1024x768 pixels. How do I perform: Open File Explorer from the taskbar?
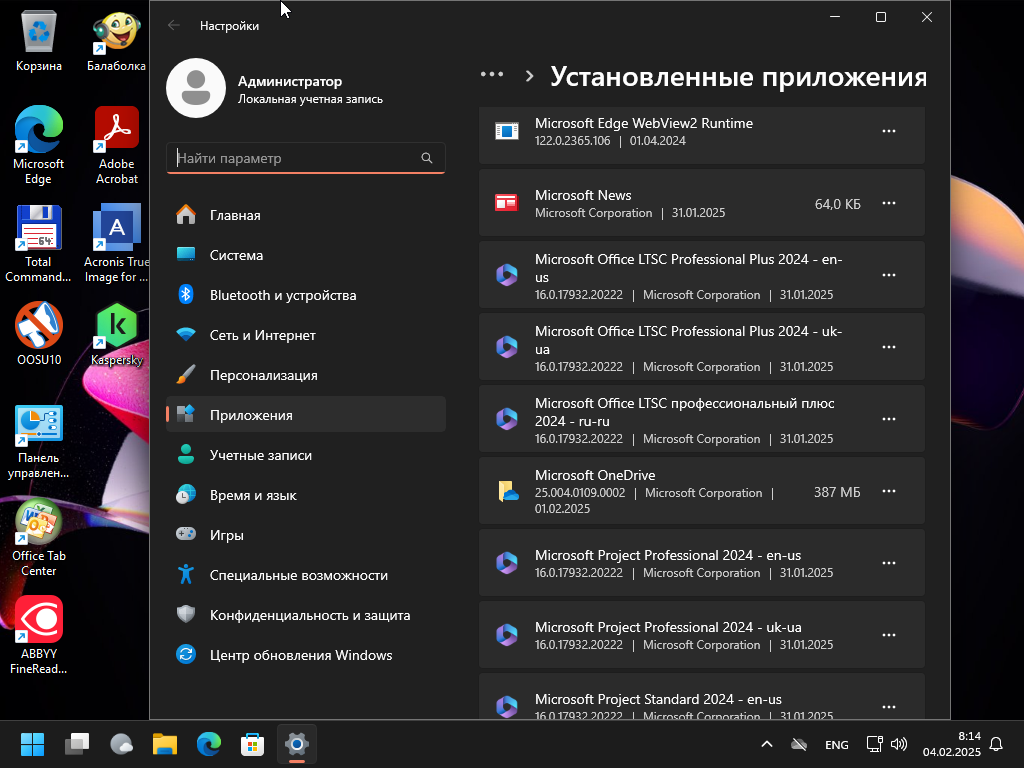point(165,744)
